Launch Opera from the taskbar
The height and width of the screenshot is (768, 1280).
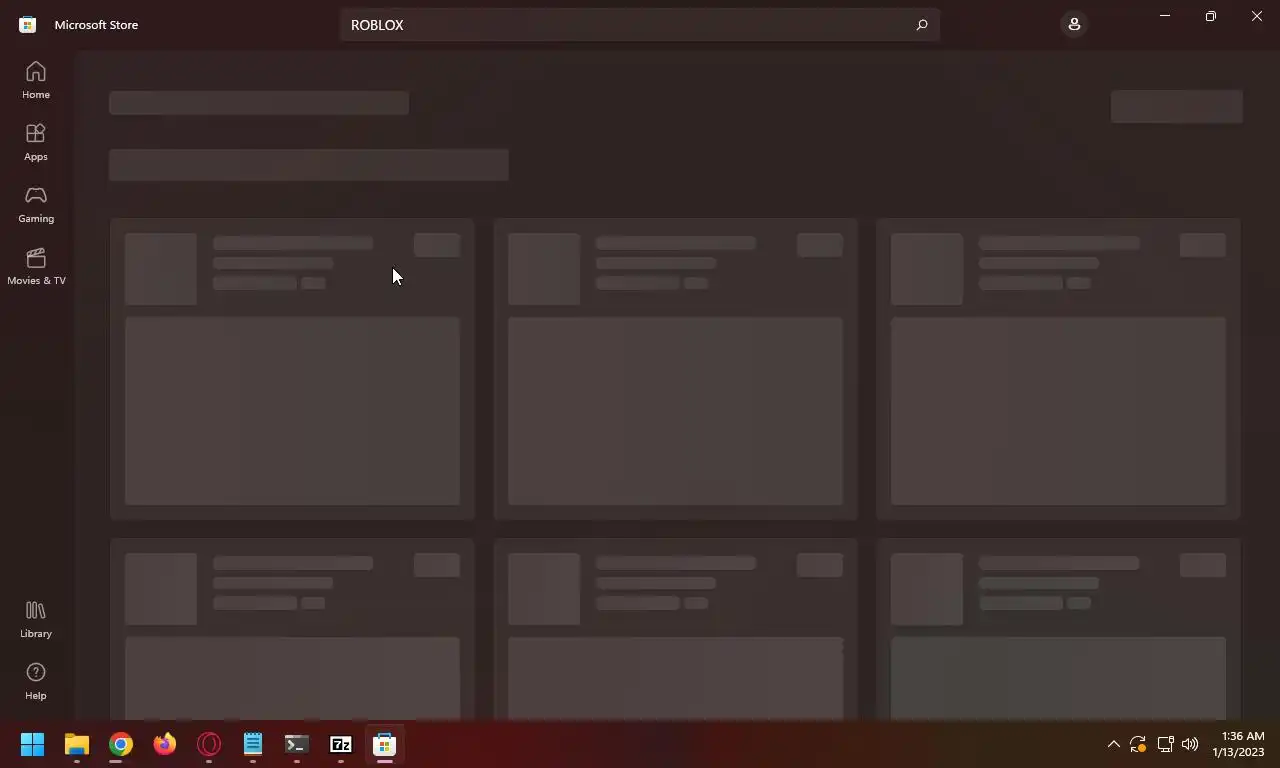pos(209,744)
